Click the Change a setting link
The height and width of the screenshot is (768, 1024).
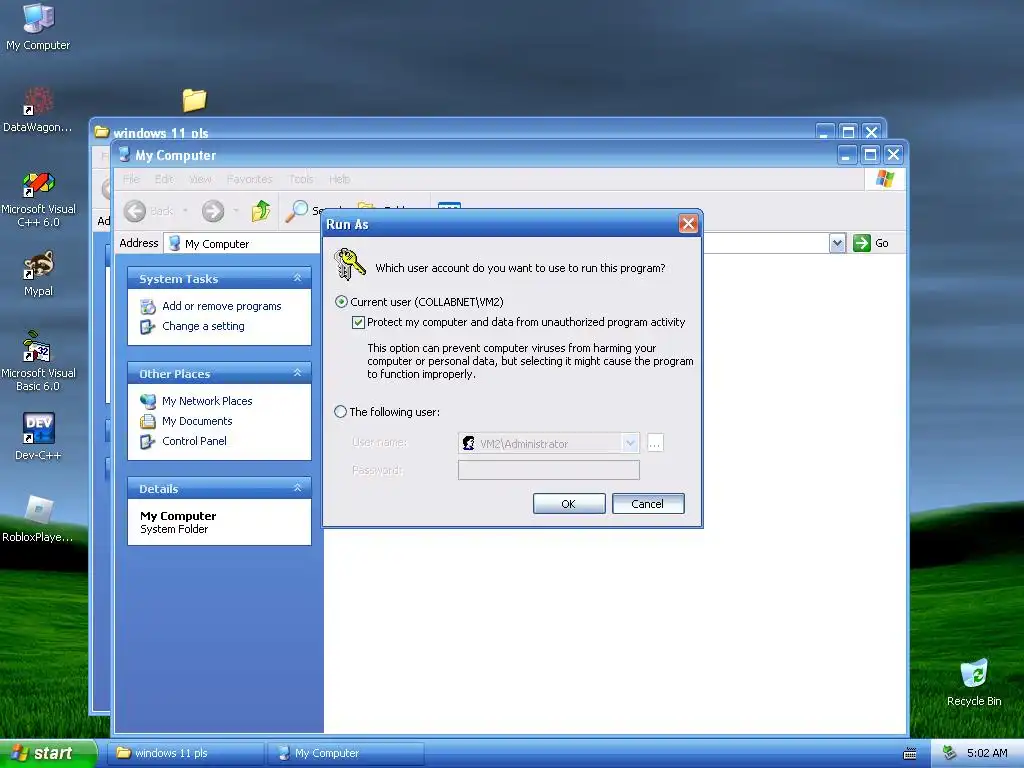(203, 327)
